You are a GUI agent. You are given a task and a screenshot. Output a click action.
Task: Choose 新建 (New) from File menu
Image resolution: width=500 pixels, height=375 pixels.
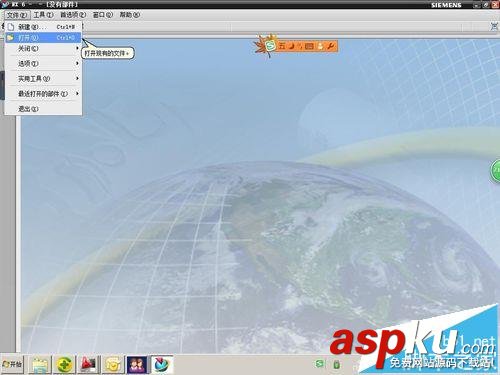(43, 27)
